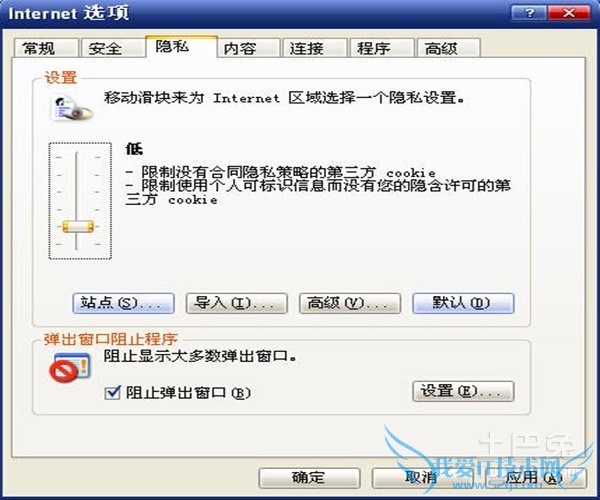Open pop-up blocker 设置(E)... button
Image resolution: width=600 pixels, height=500 pixels.
[463, 391]
